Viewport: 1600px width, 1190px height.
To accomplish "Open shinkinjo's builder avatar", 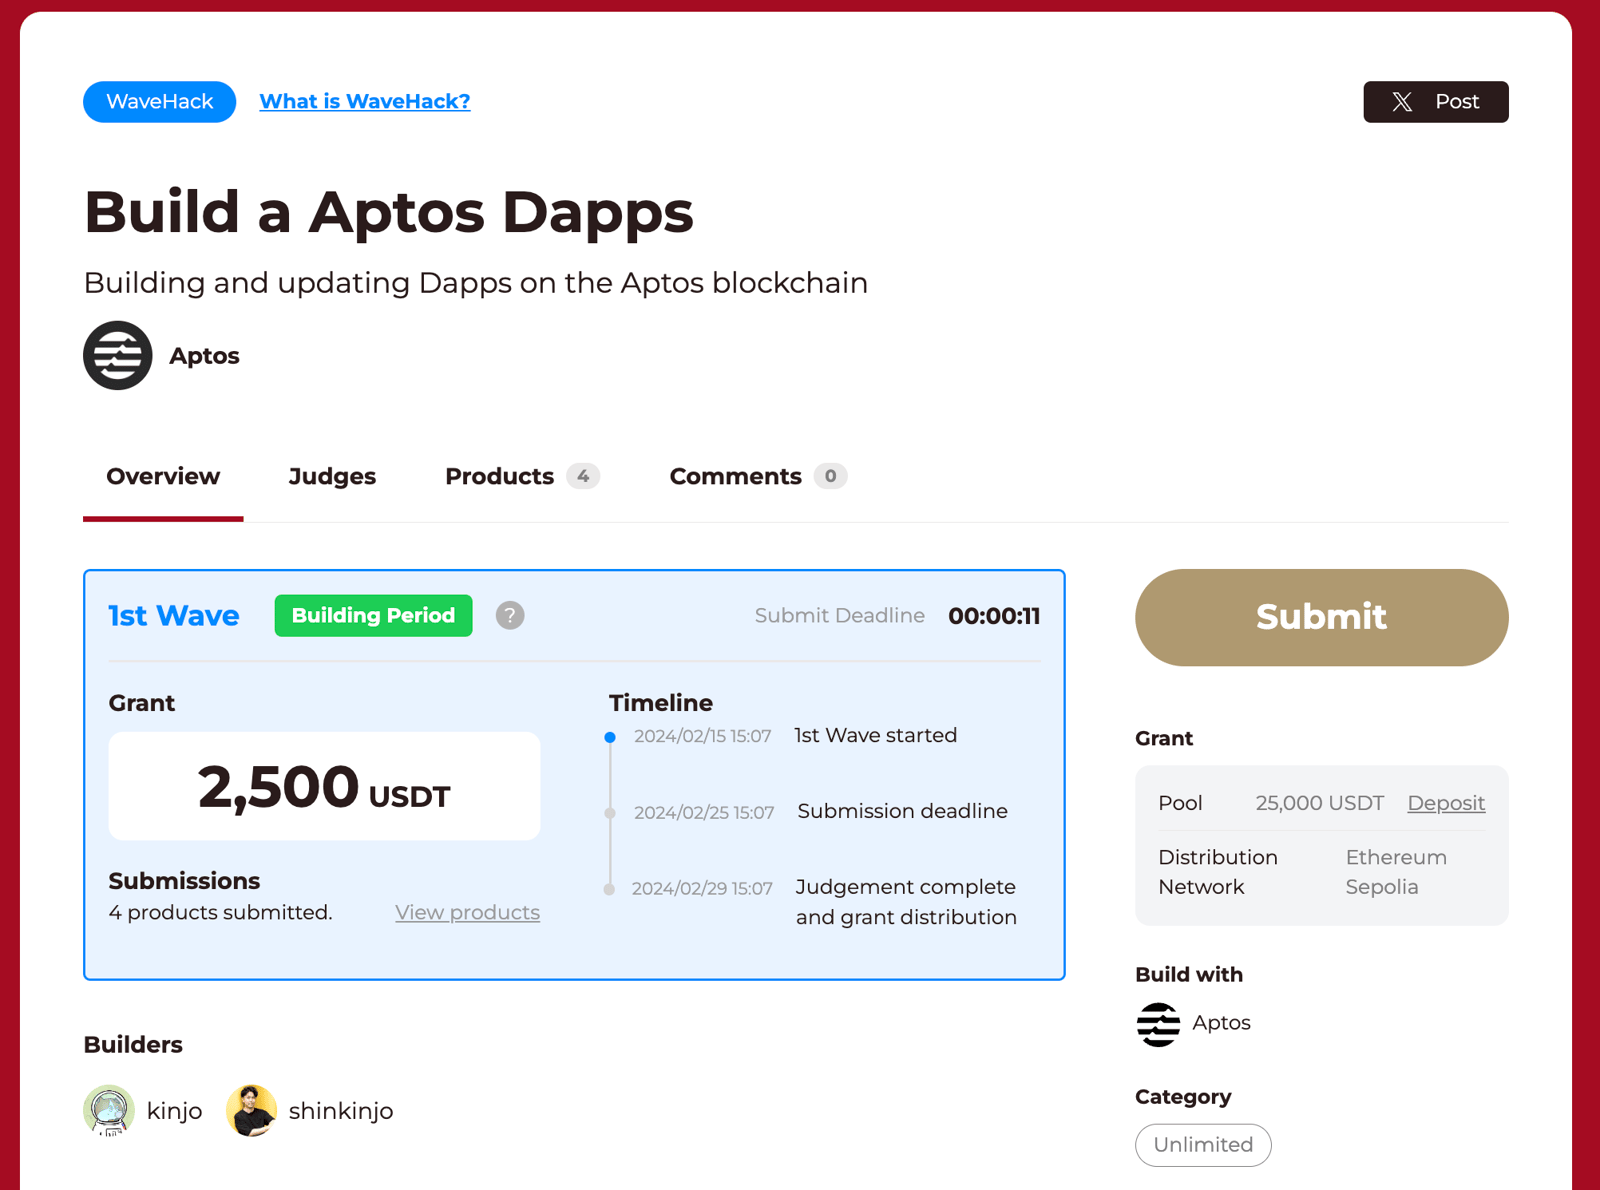I will (251, 1110).
